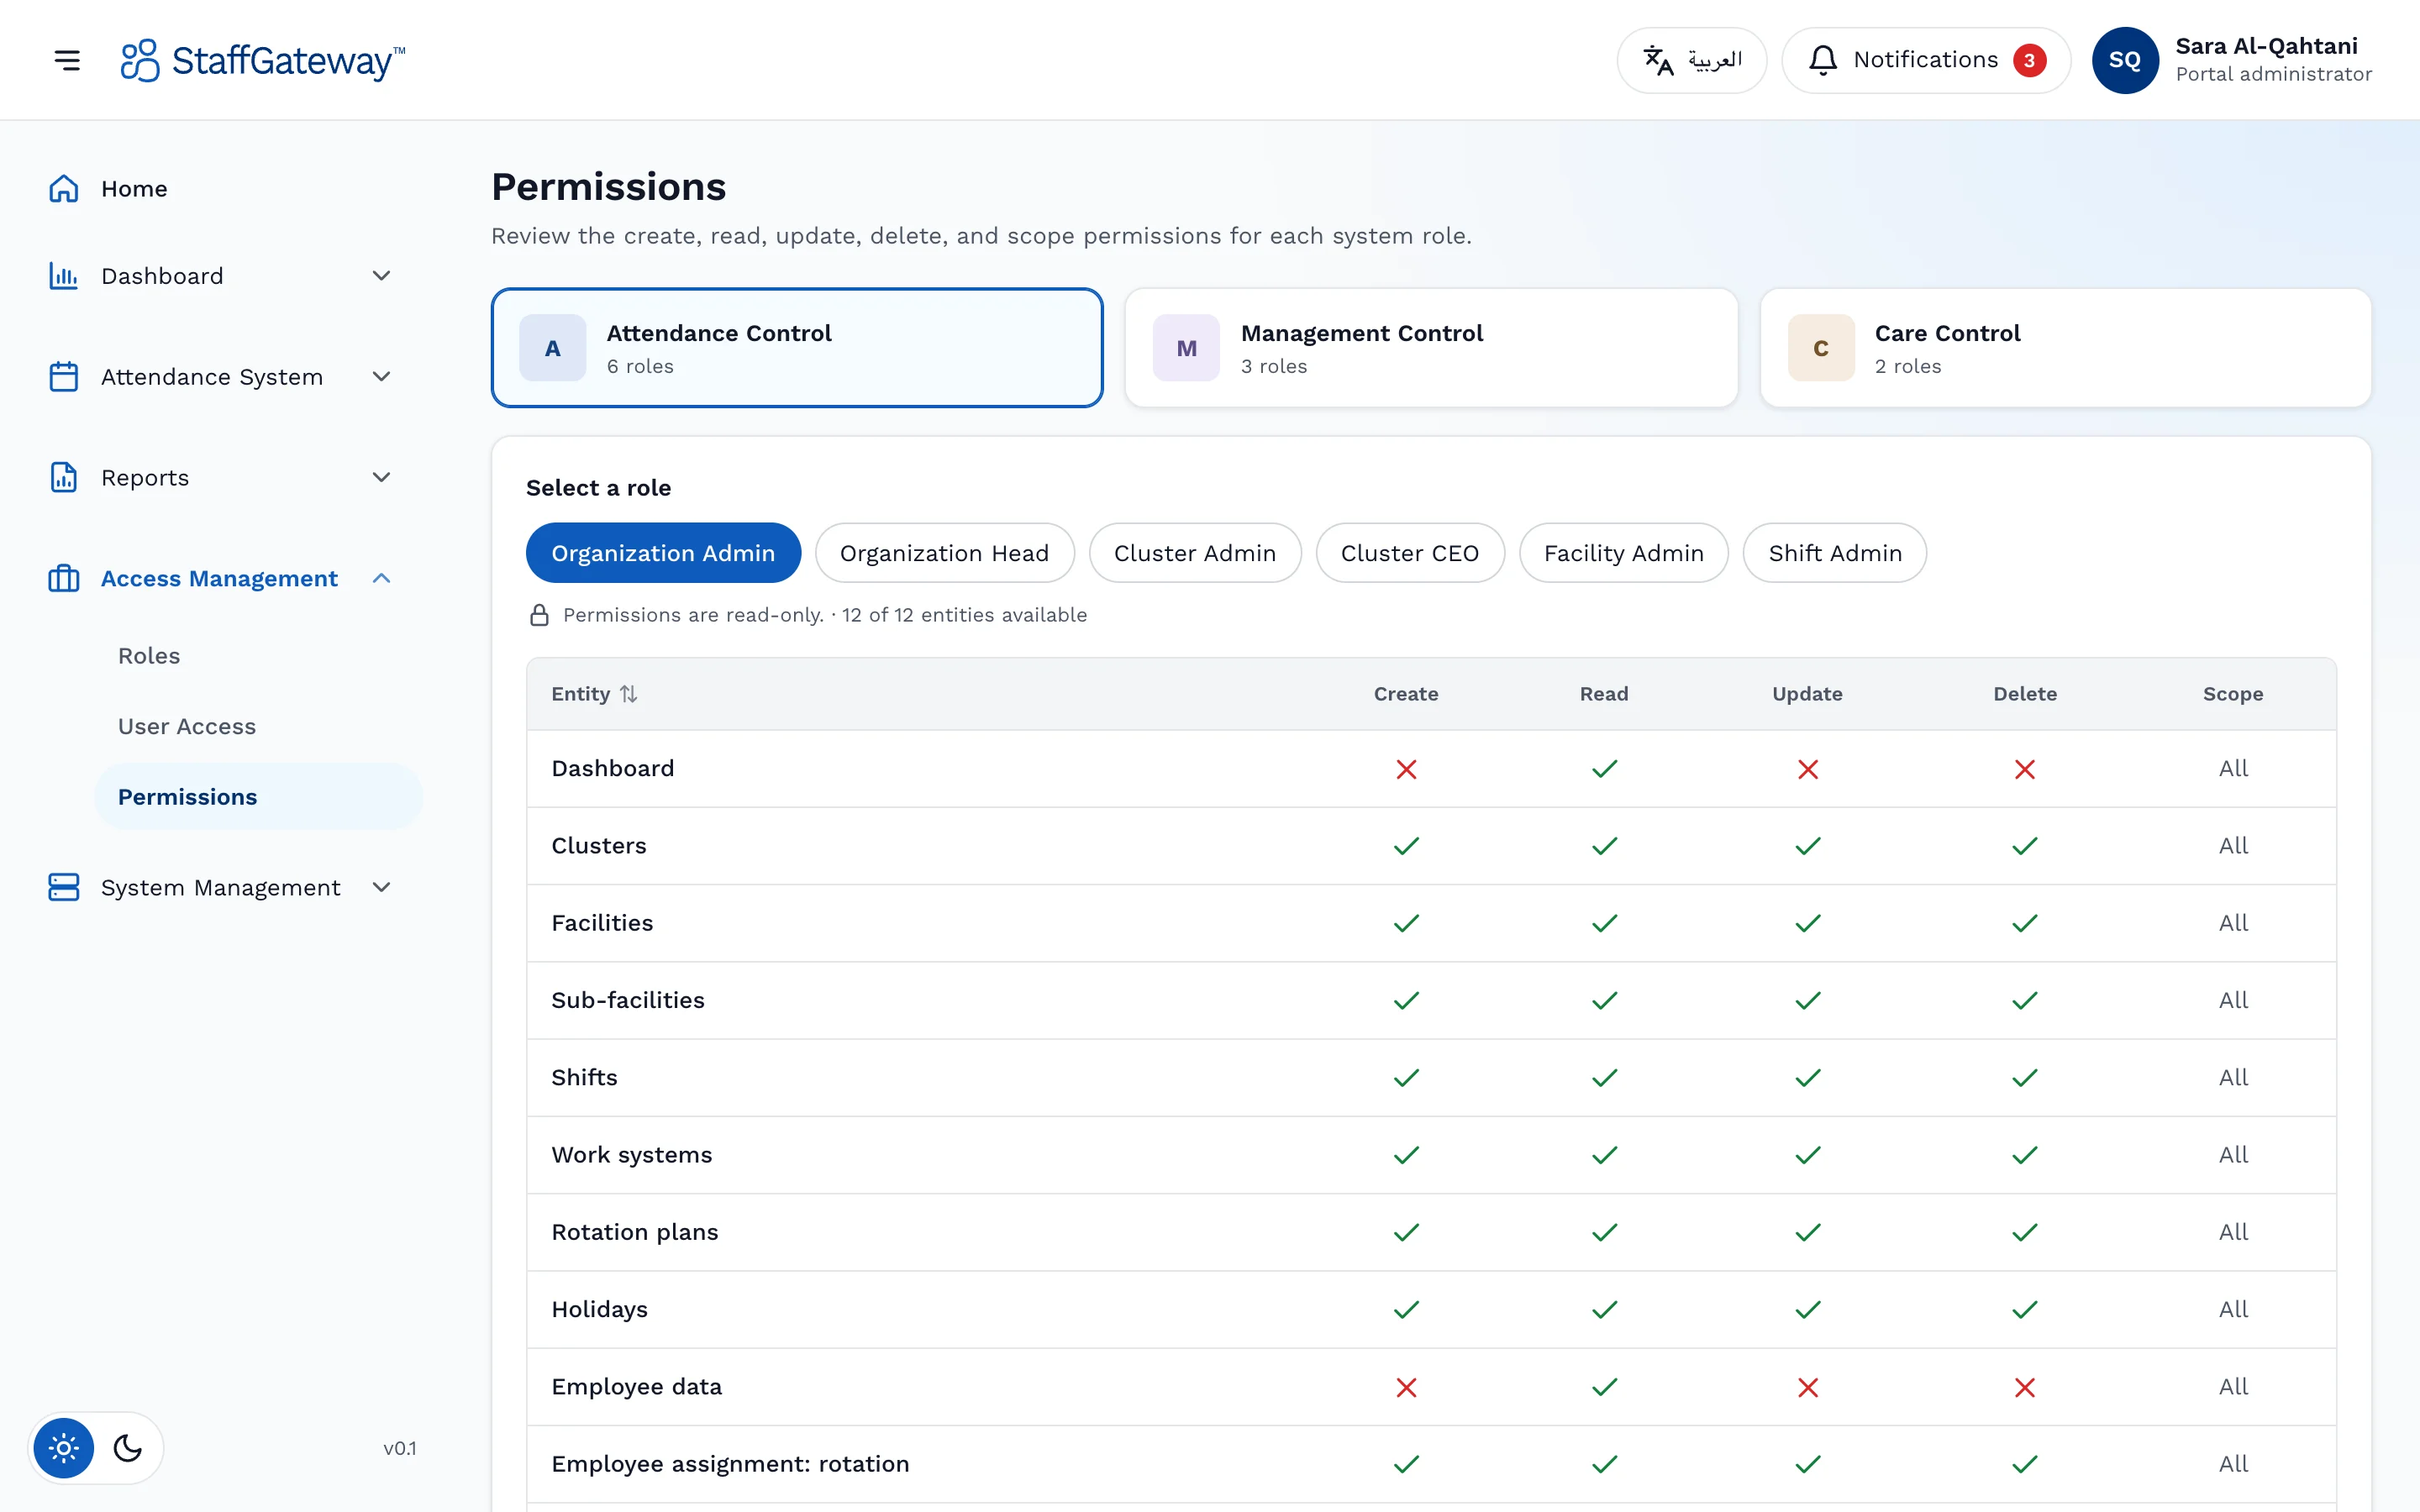The image size is (2420, 1512).
Task: Sort table by Entity column
Action: (594, 694)
